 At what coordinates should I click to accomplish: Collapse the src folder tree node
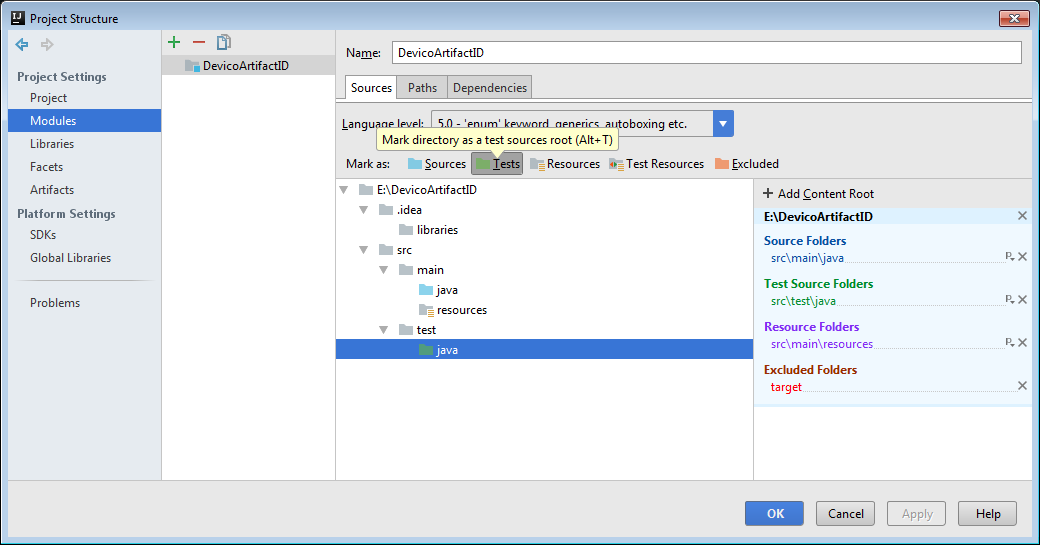pyautogui.click(x=363, y=250)
